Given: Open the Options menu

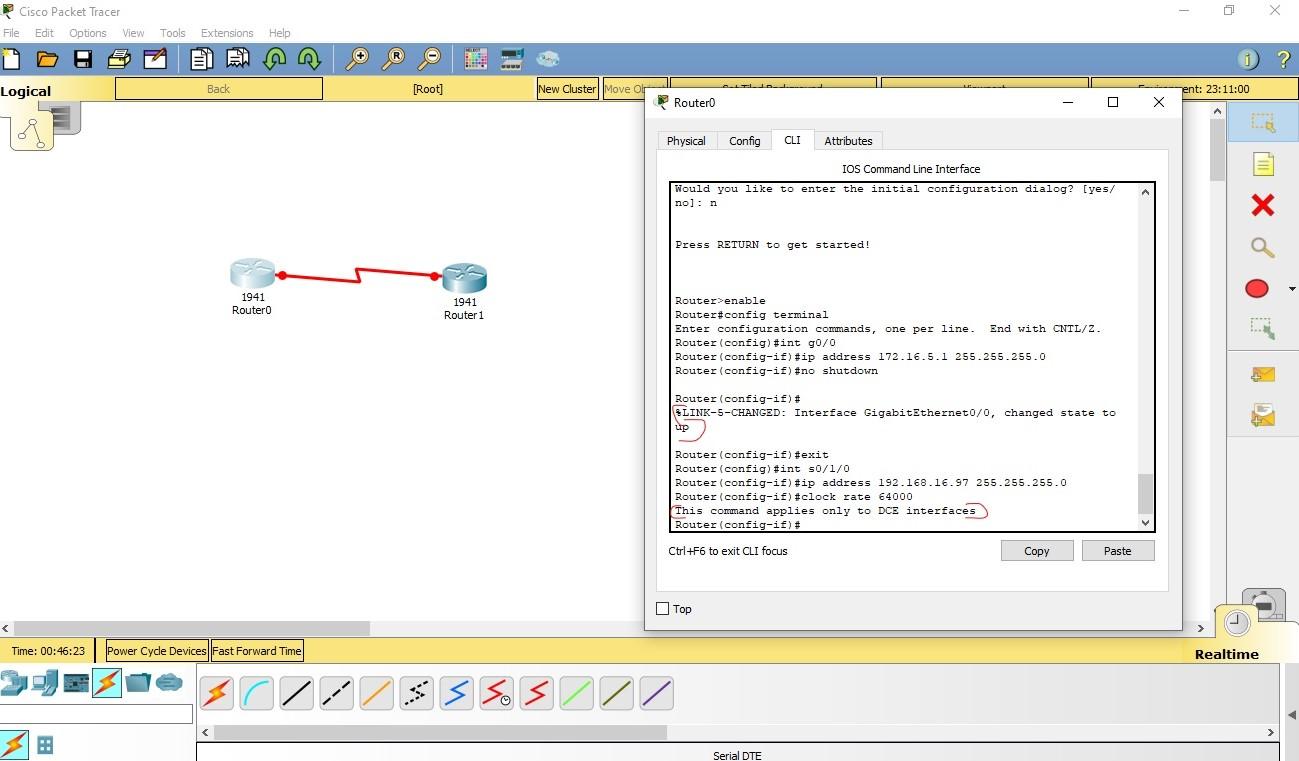Looking at the screenshot, I should [88, 33].
